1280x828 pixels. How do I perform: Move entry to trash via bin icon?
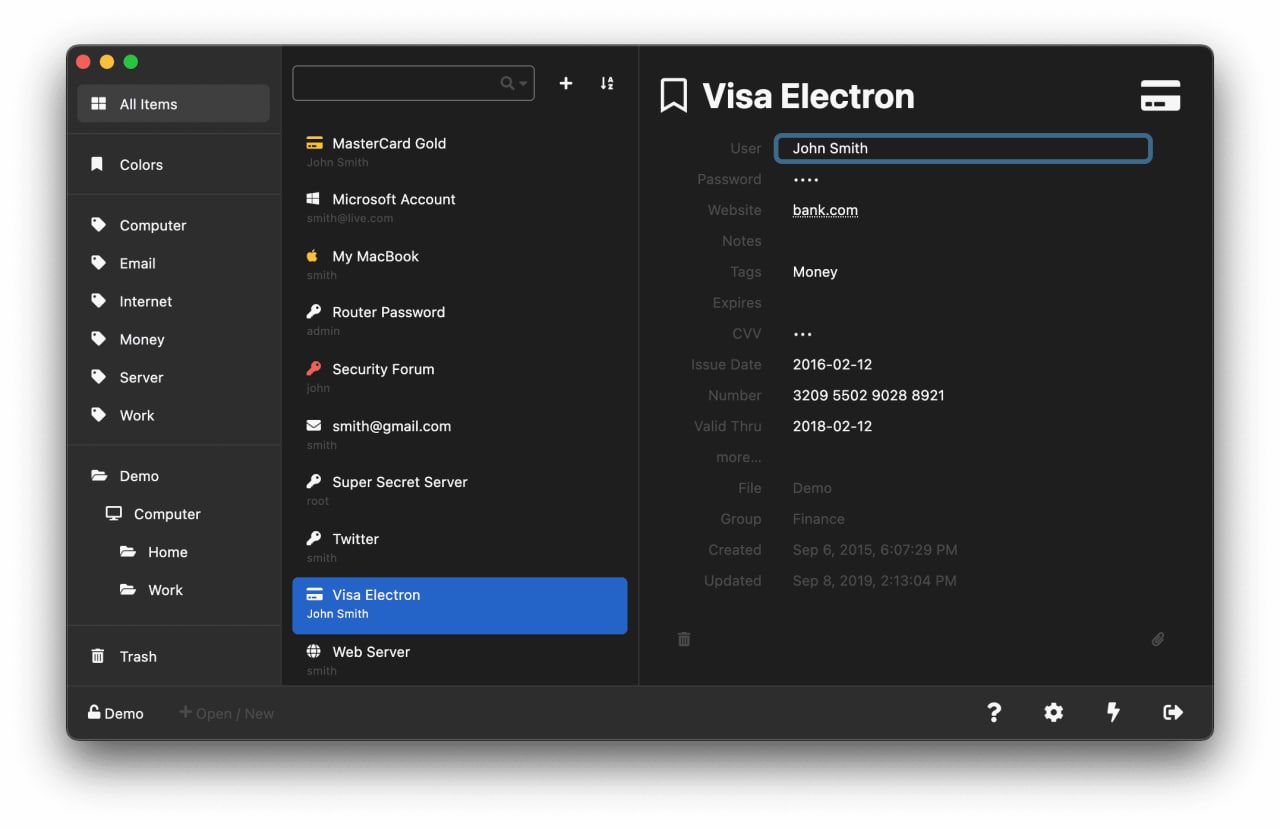pos(684,639)
